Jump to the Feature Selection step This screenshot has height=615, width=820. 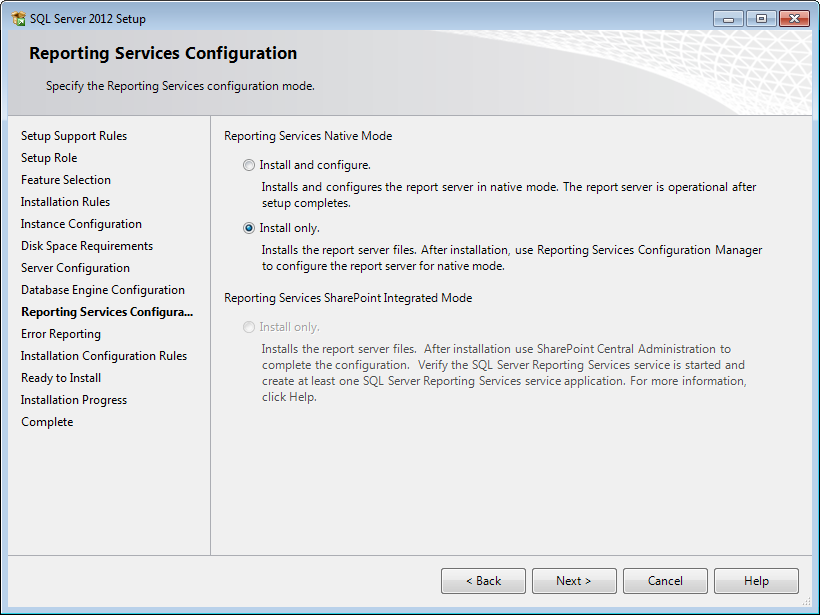tap(66, 180)
